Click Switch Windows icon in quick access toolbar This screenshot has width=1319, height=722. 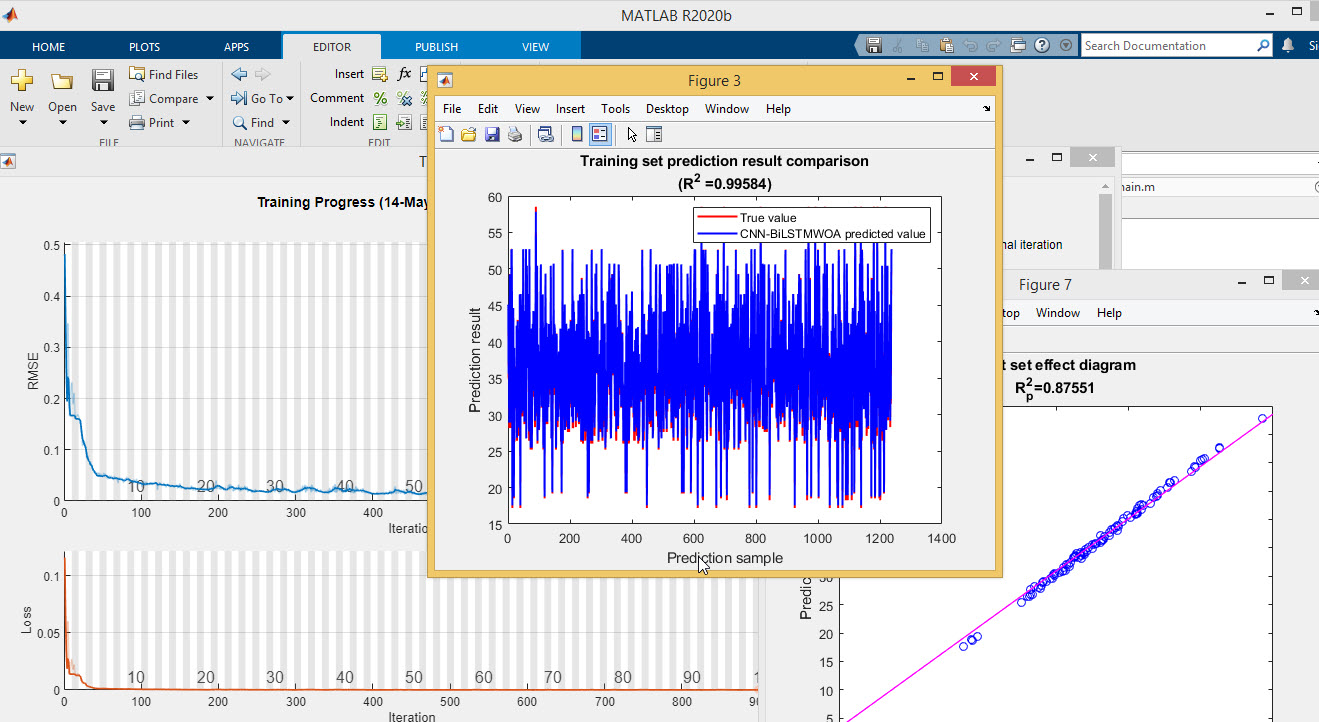[1018, 45]
